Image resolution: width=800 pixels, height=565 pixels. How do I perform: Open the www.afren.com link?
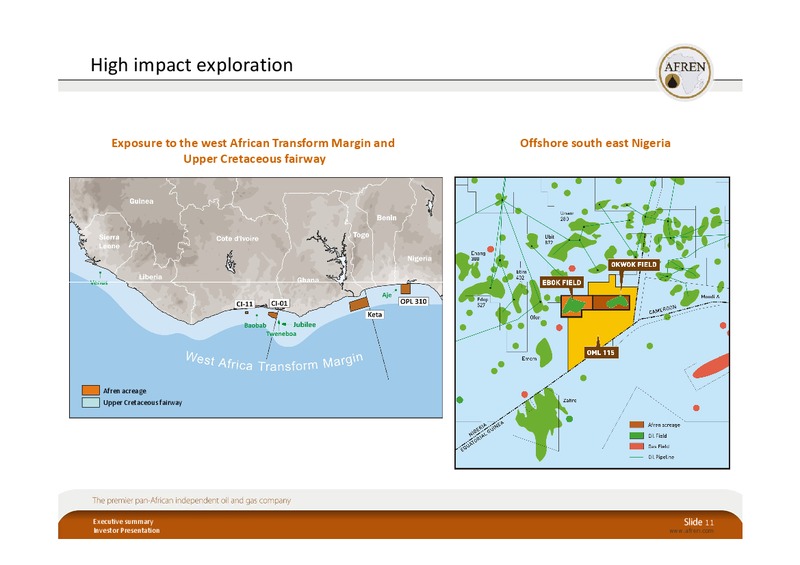coord(692,531)
